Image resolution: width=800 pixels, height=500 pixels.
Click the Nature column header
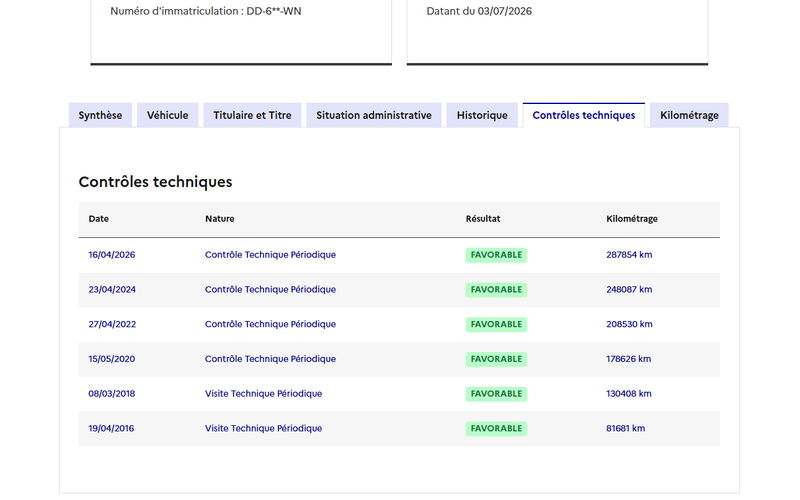coord(219,219)
